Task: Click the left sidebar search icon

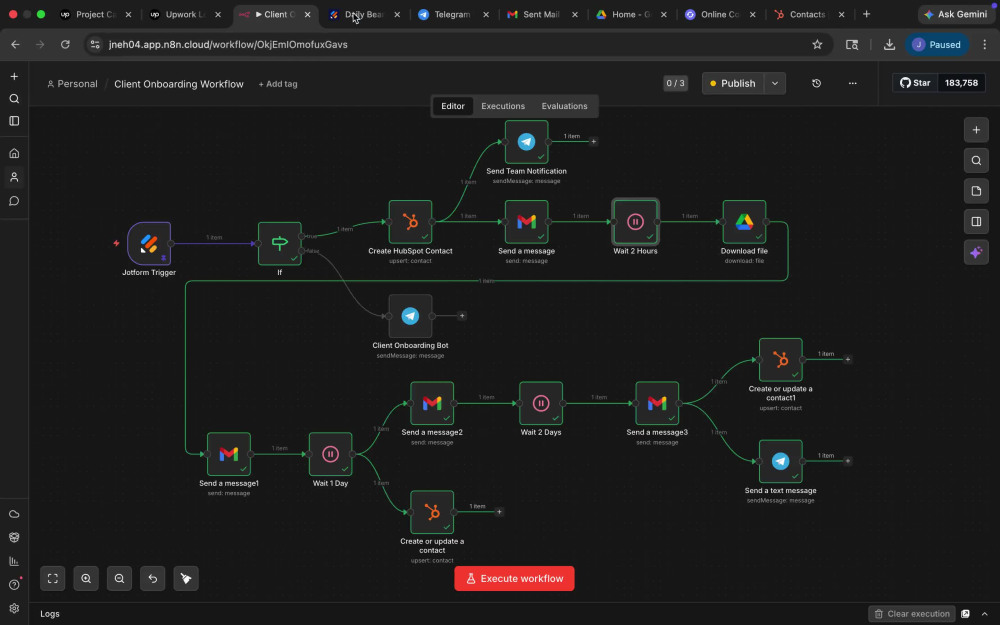Action: click(14, 99)
